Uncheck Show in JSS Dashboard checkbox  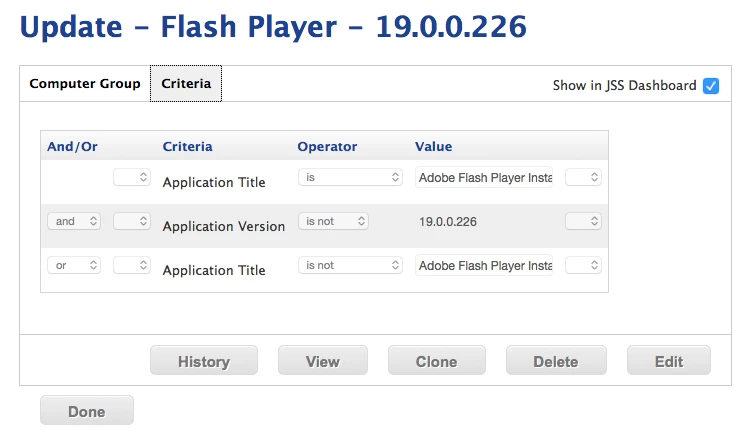pos(711,86)
